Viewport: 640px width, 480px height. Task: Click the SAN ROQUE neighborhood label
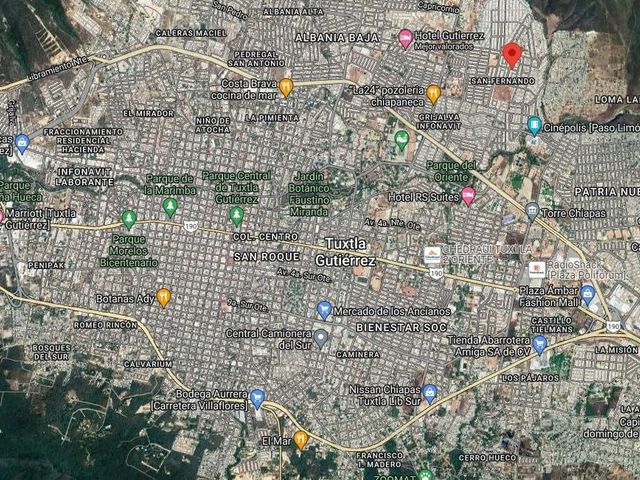(x=267, y=257)
